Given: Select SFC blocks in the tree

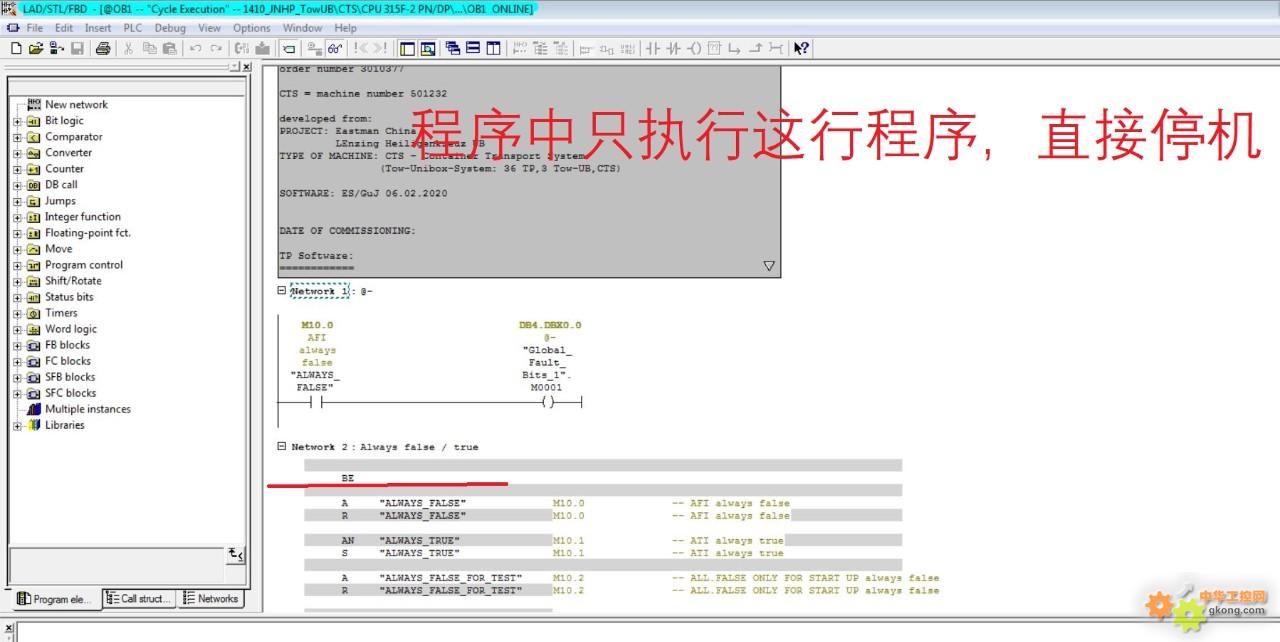Looking at the screenshot, I should (x=70, y=393).
